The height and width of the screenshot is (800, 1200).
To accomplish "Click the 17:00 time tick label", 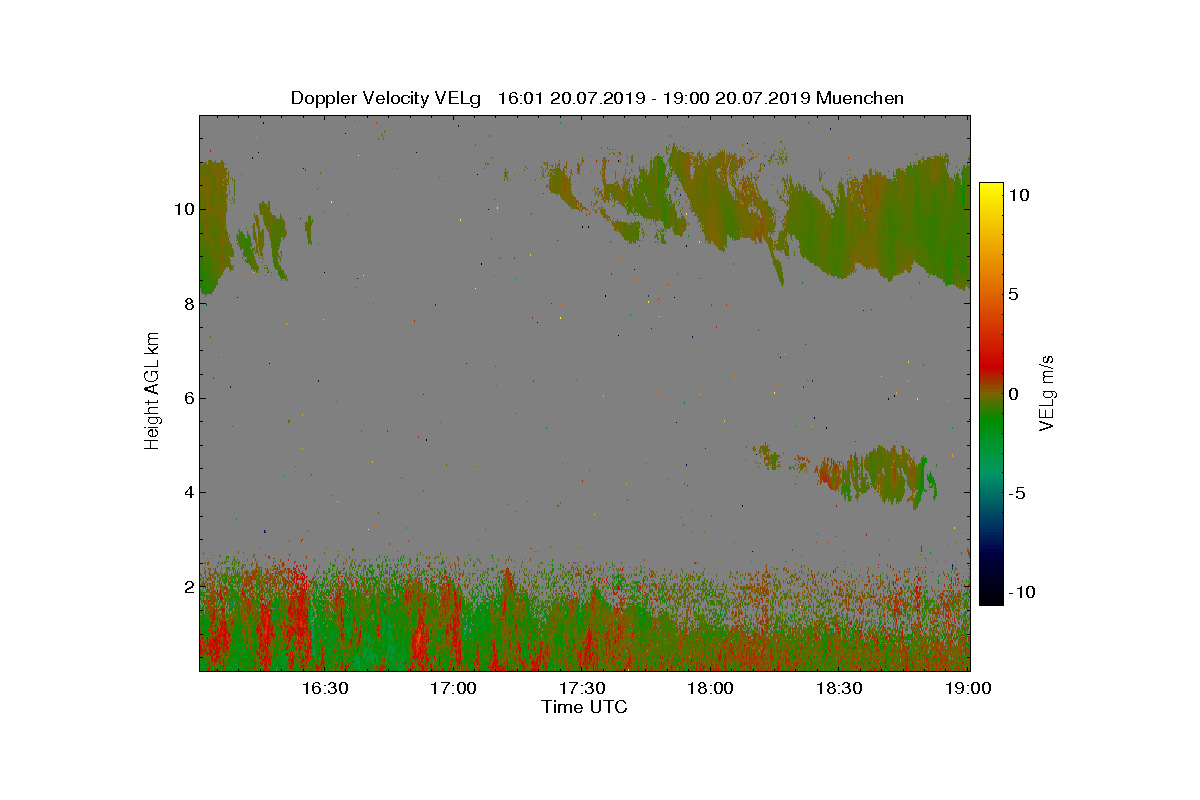I will [x=454, y=688].
